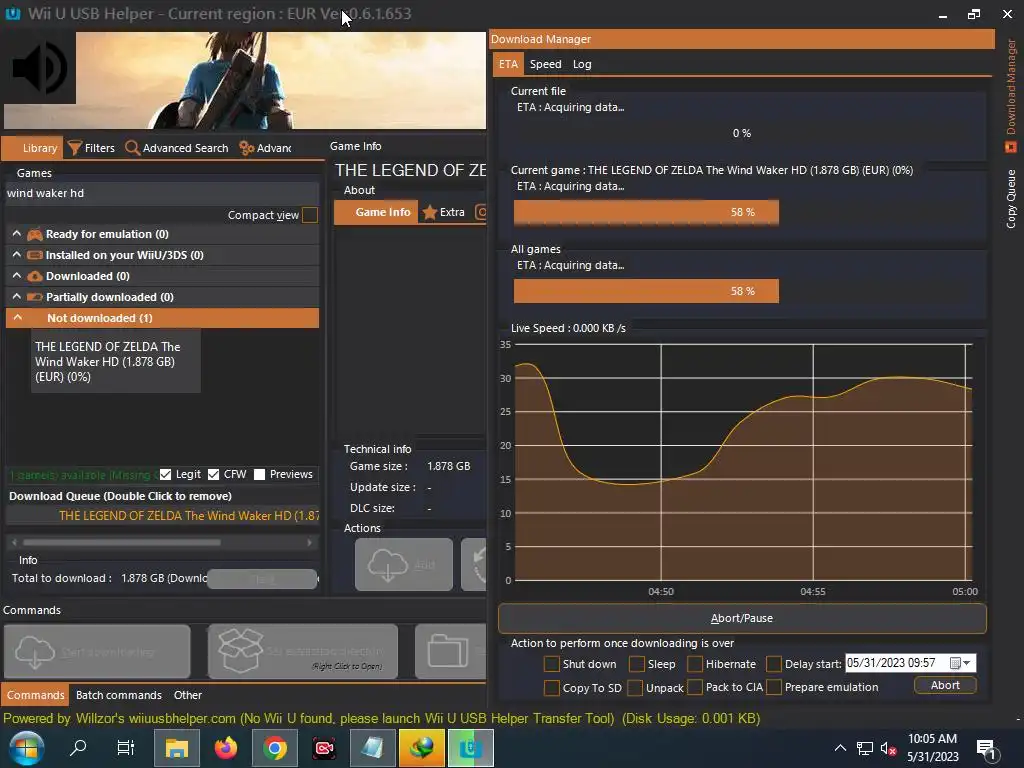This screenshot has height=768, width=1024.
Task: Collapse the Ready for emulation group
Action: tap(17, 234)
